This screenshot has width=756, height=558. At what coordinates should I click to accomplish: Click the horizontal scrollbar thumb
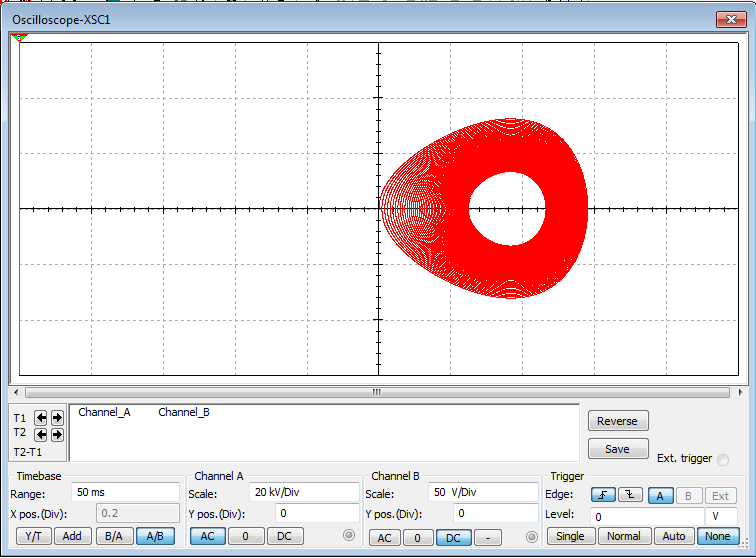click(x=377, y=393)
